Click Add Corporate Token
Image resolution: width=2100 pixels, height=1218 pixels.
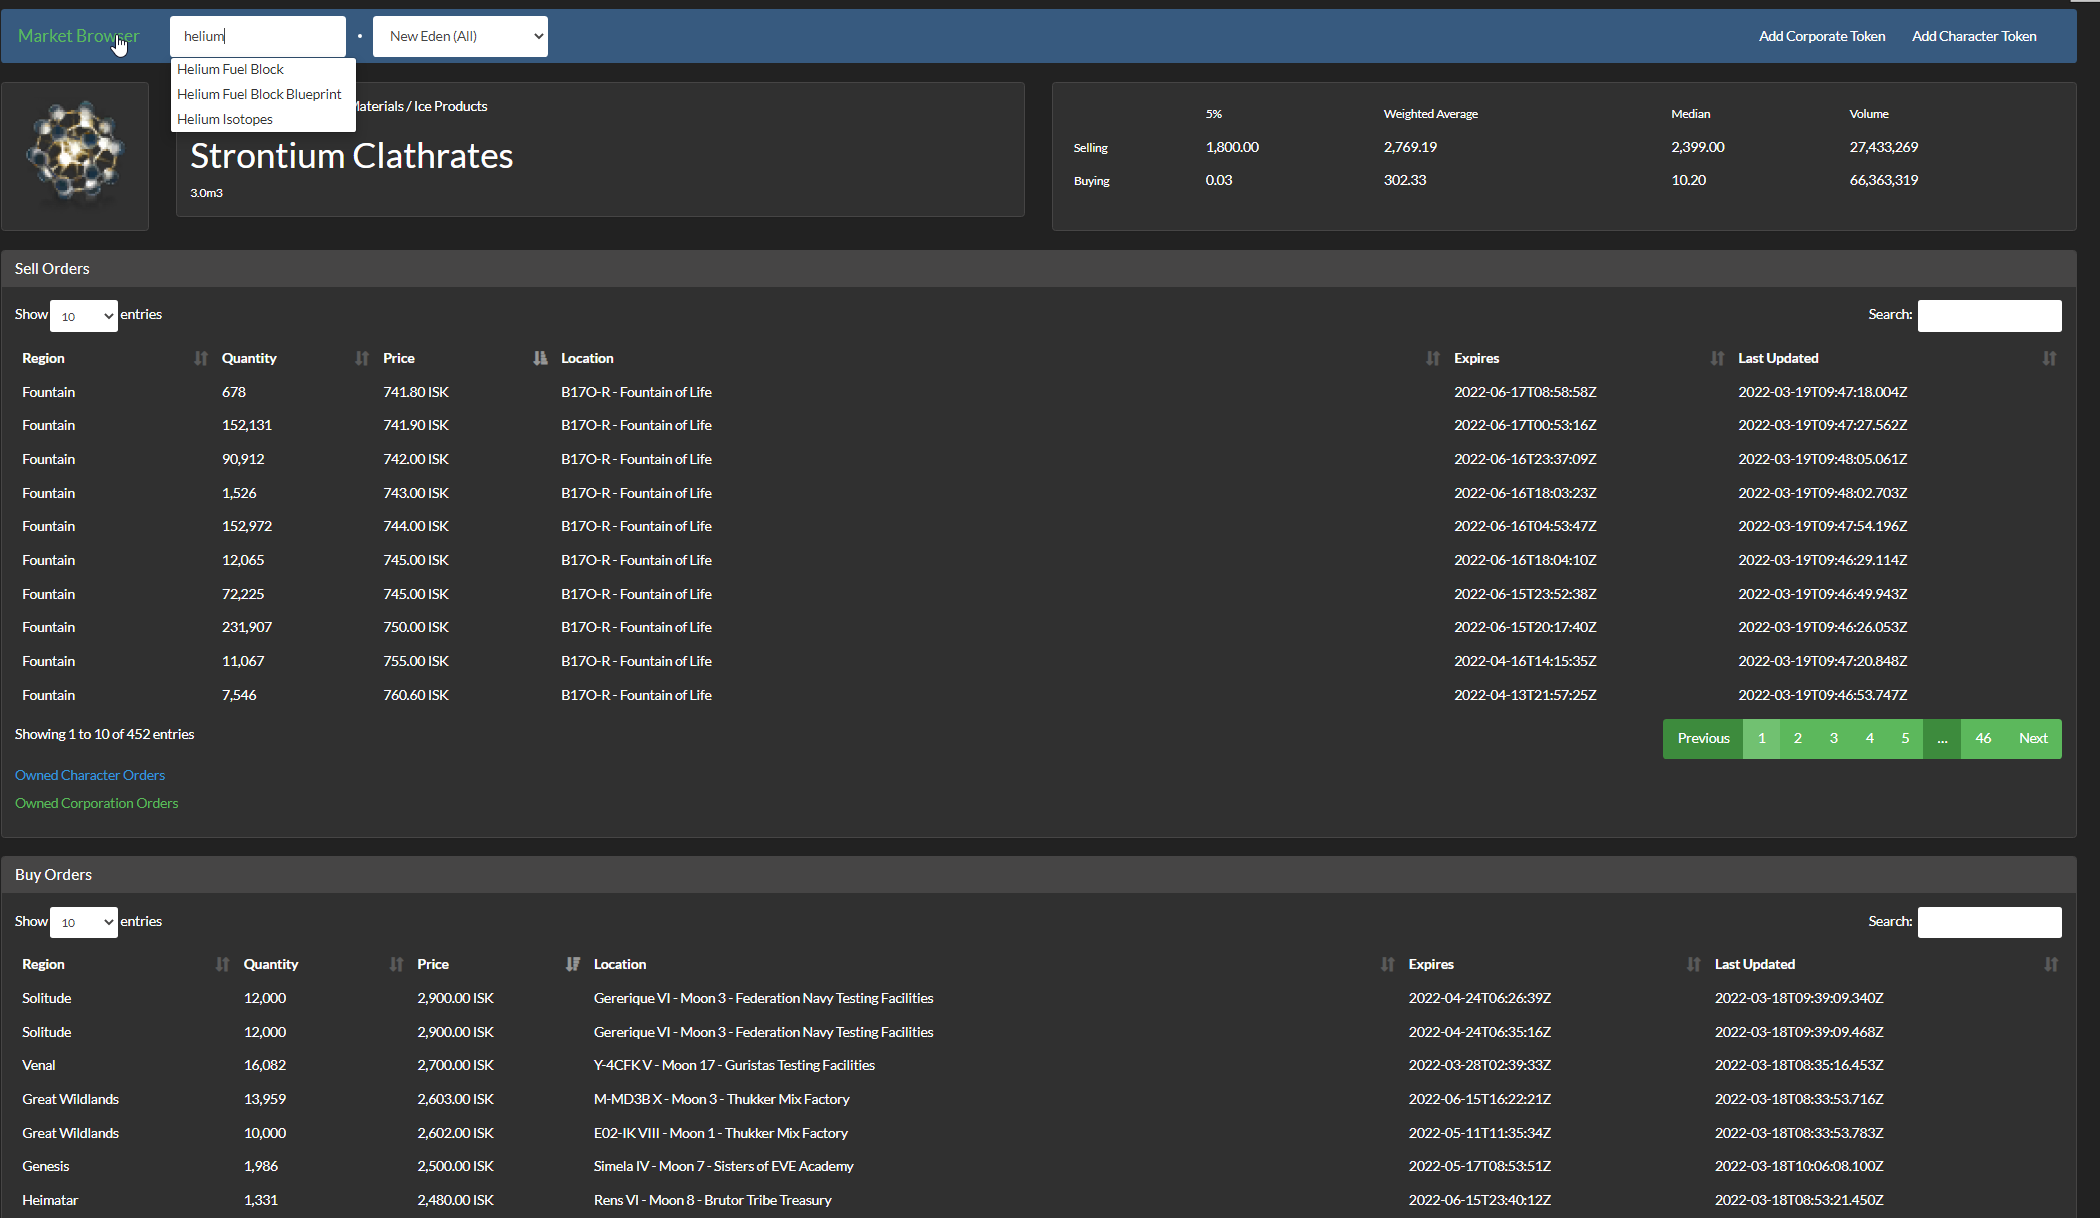pyautogui.click(x=1822, y=36)
